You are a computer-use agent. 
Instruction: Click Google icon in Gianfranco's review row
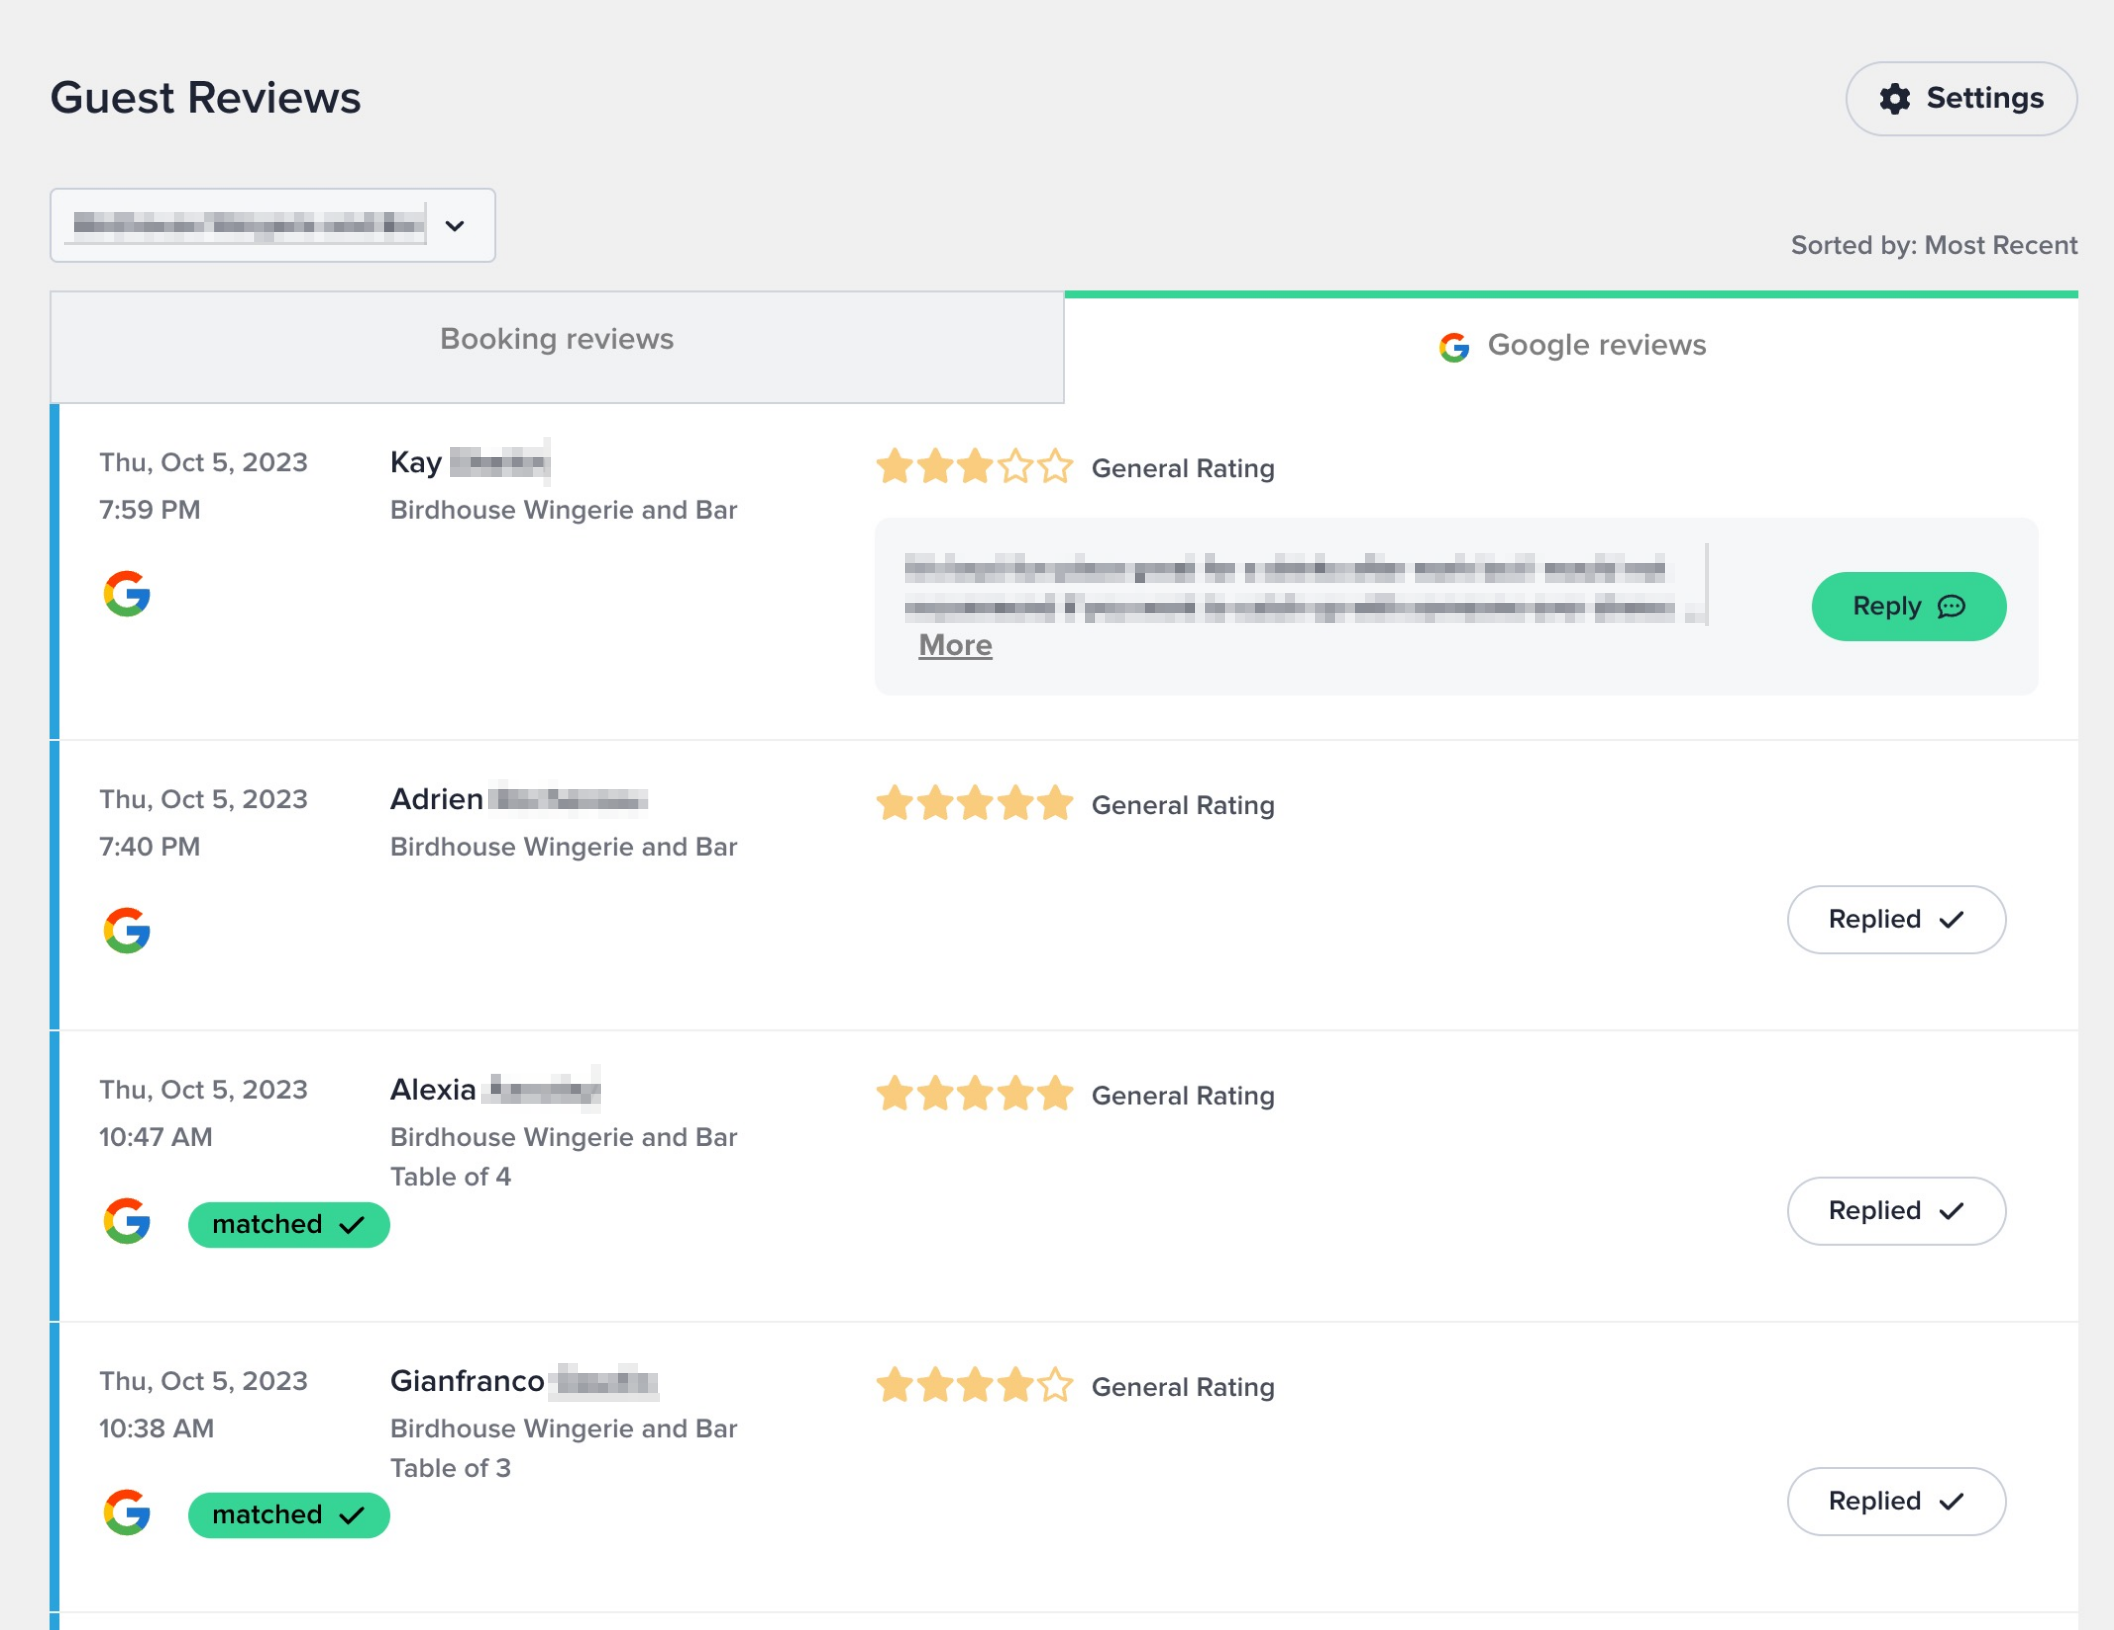pyautogui.click(x=127, y=1512)
